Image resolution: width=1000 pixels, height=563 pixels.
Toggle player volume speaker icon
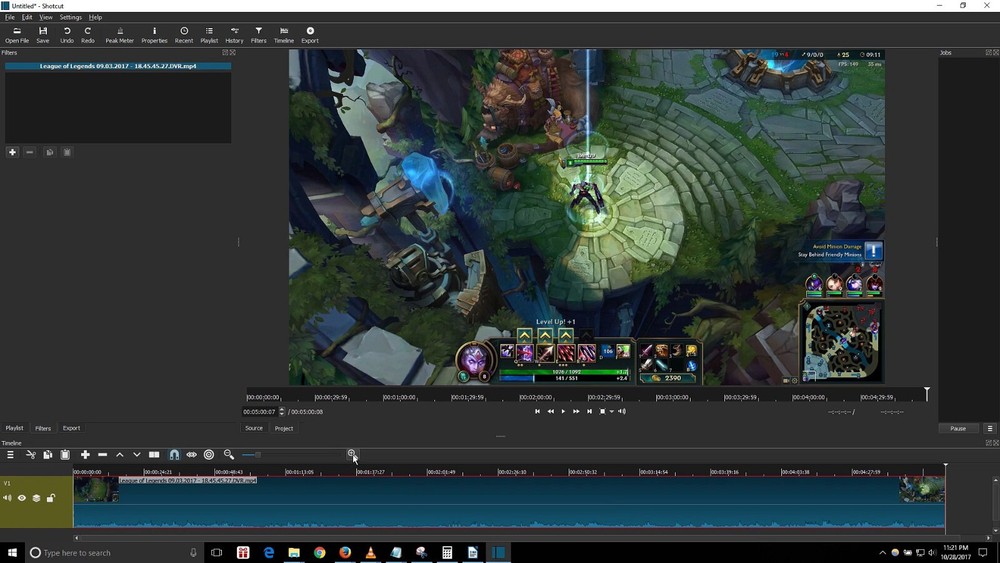pyautogui.click(x=622, y=411)
